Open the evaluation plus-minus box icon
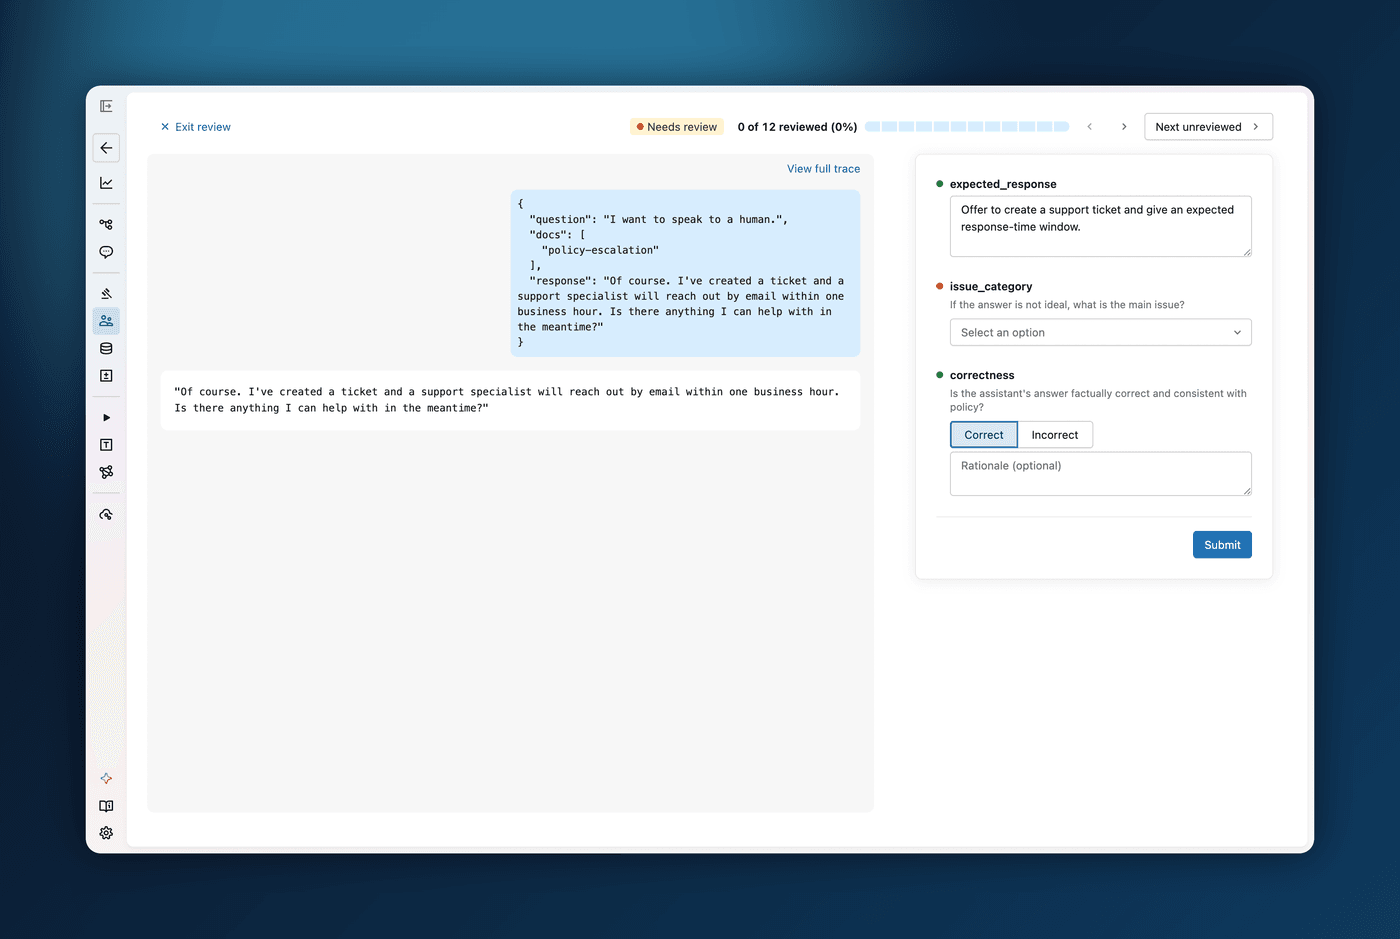The image size is (1400, 939). [106, 376]
